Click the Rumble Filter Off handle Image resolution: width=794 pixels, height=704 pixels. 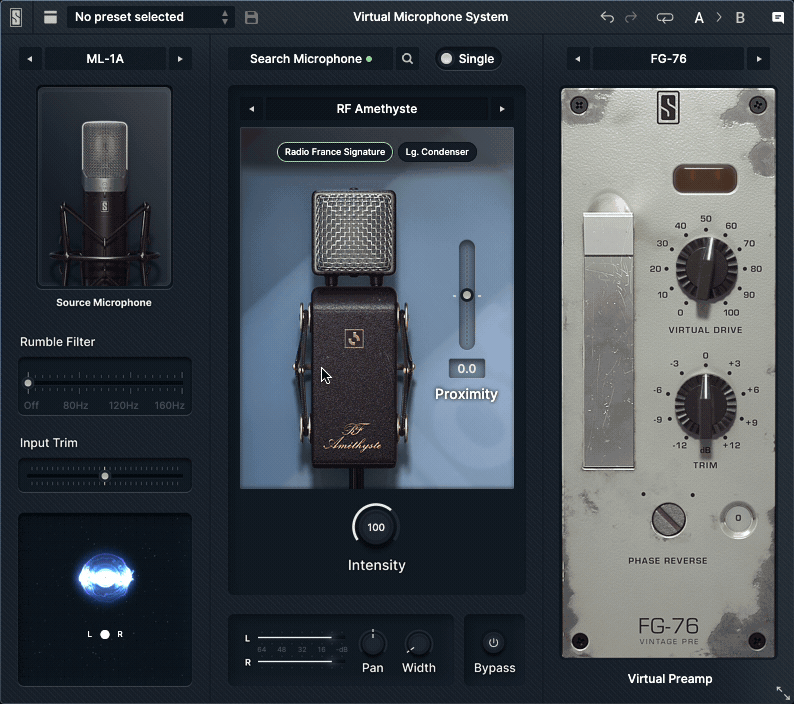(x=28, y=383)
